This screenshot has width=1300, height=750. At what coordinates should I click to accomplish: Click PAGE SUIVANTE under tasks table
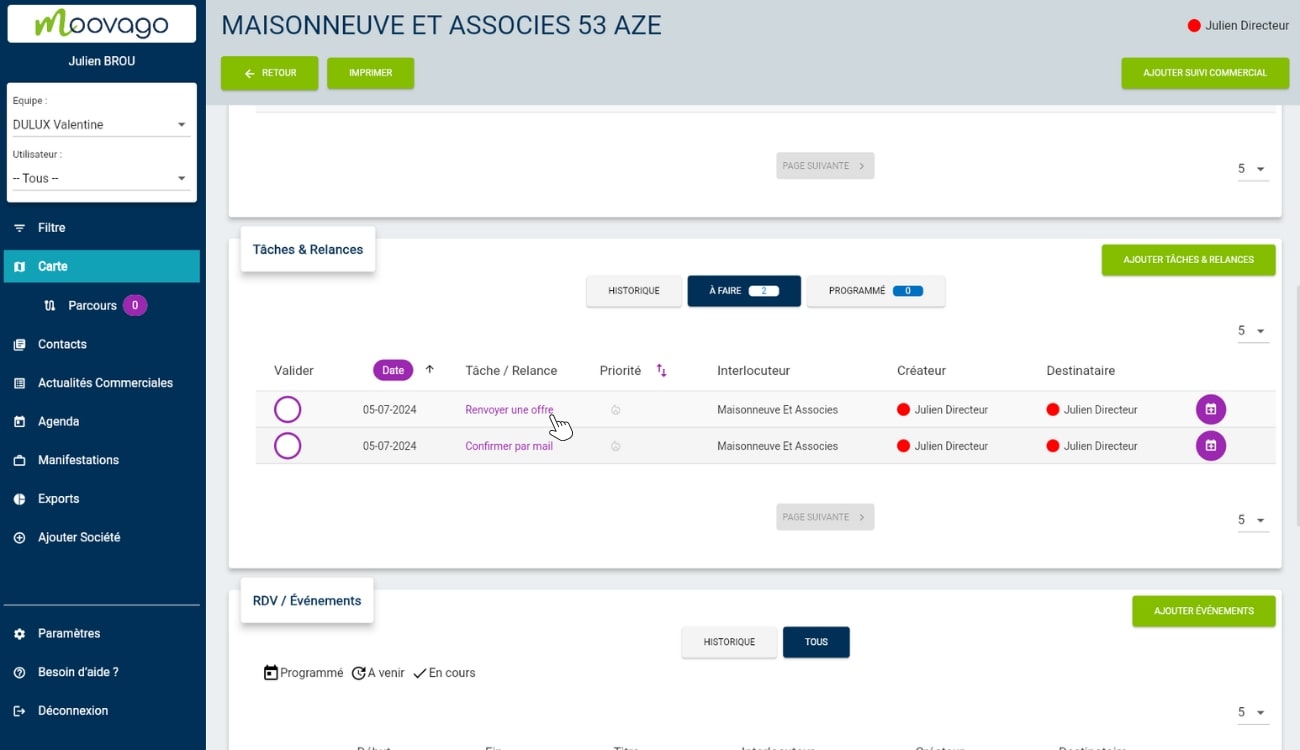(825, 517)
